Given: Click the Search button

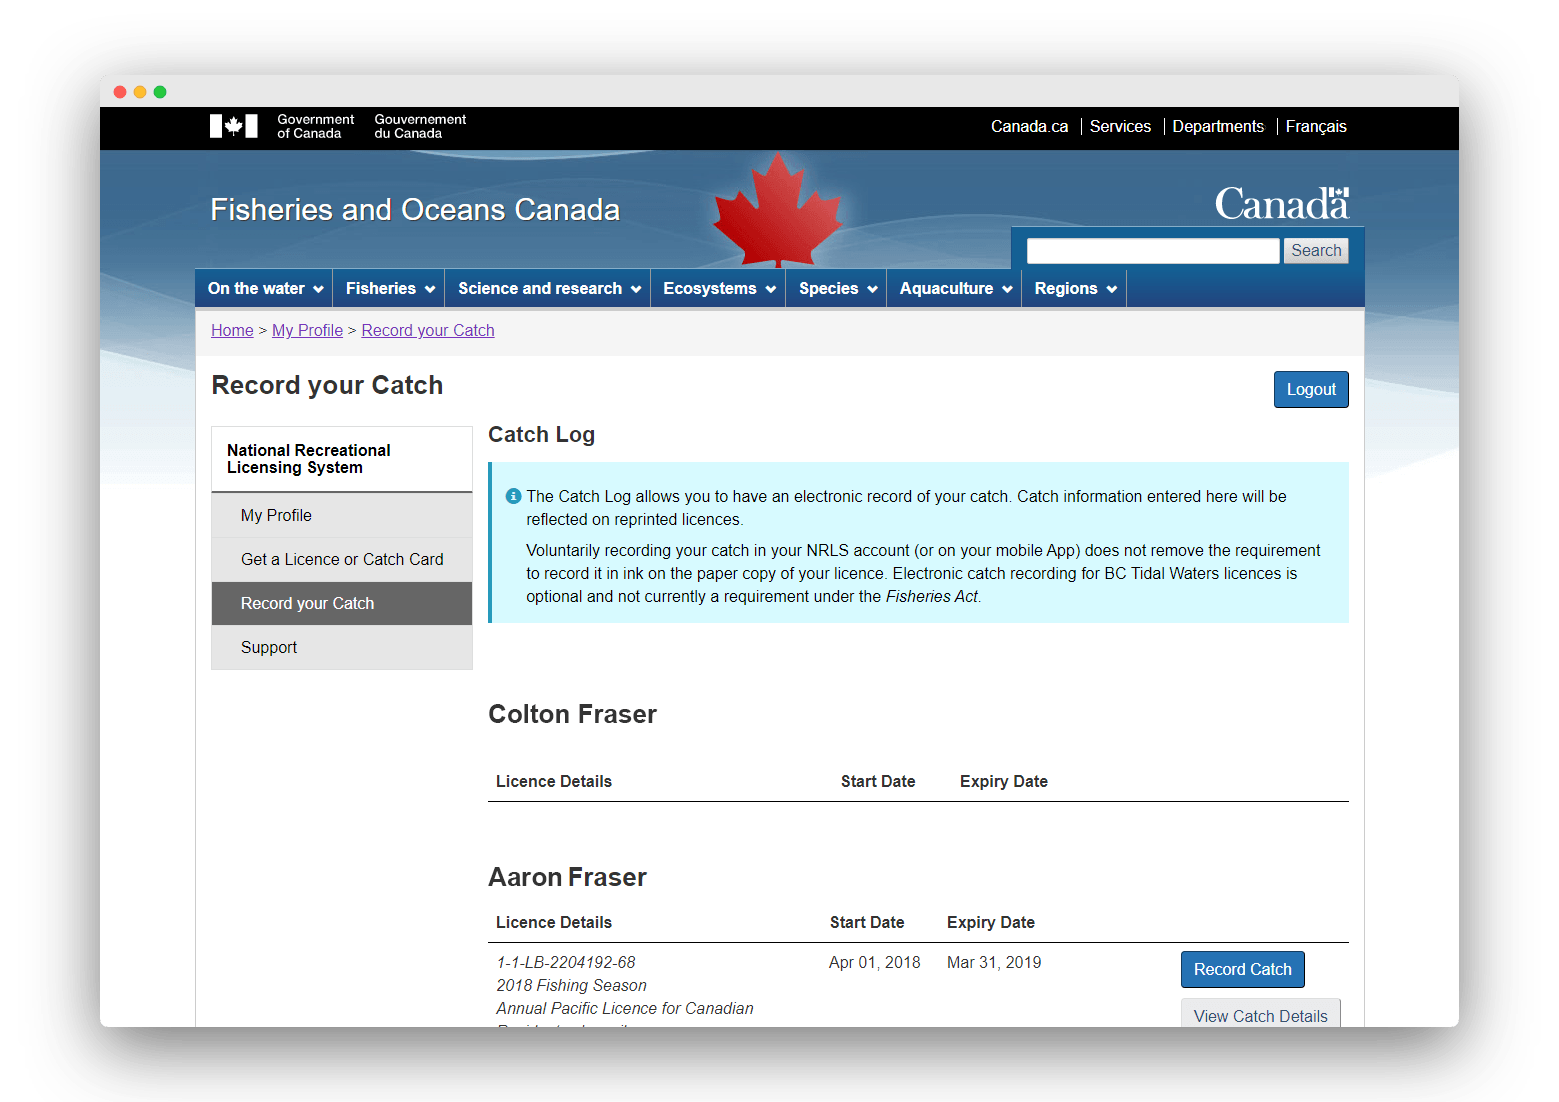Looking at the screenshot, I should pyautogui.click(x=1316, y=251).
